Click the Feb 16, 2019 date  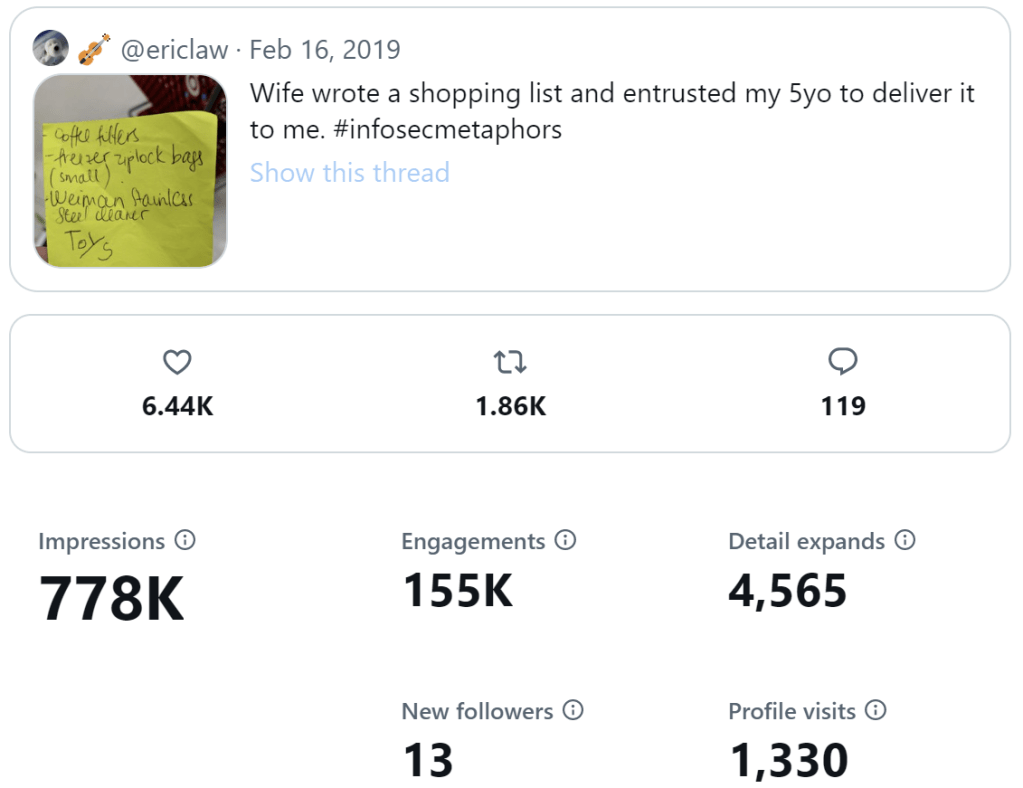point(324,49)
